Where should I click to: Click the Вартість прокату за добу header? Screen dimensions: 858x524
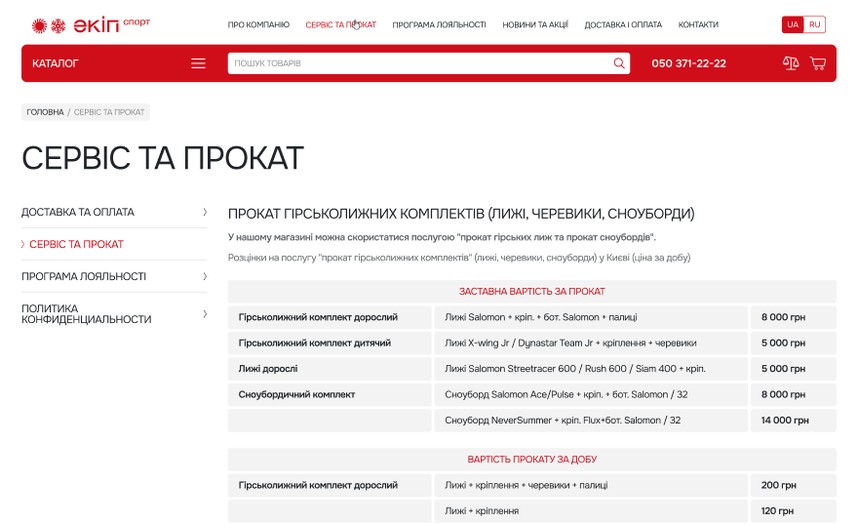(x=532, y=459)
